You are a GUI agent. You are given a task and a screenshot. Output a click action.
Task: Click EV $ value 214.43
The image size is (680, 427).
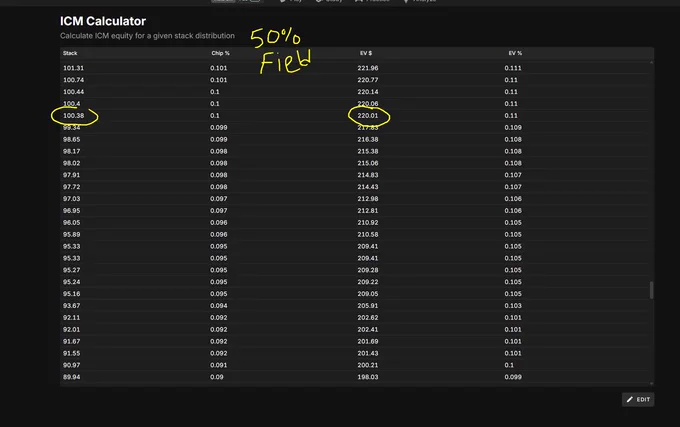368,187
